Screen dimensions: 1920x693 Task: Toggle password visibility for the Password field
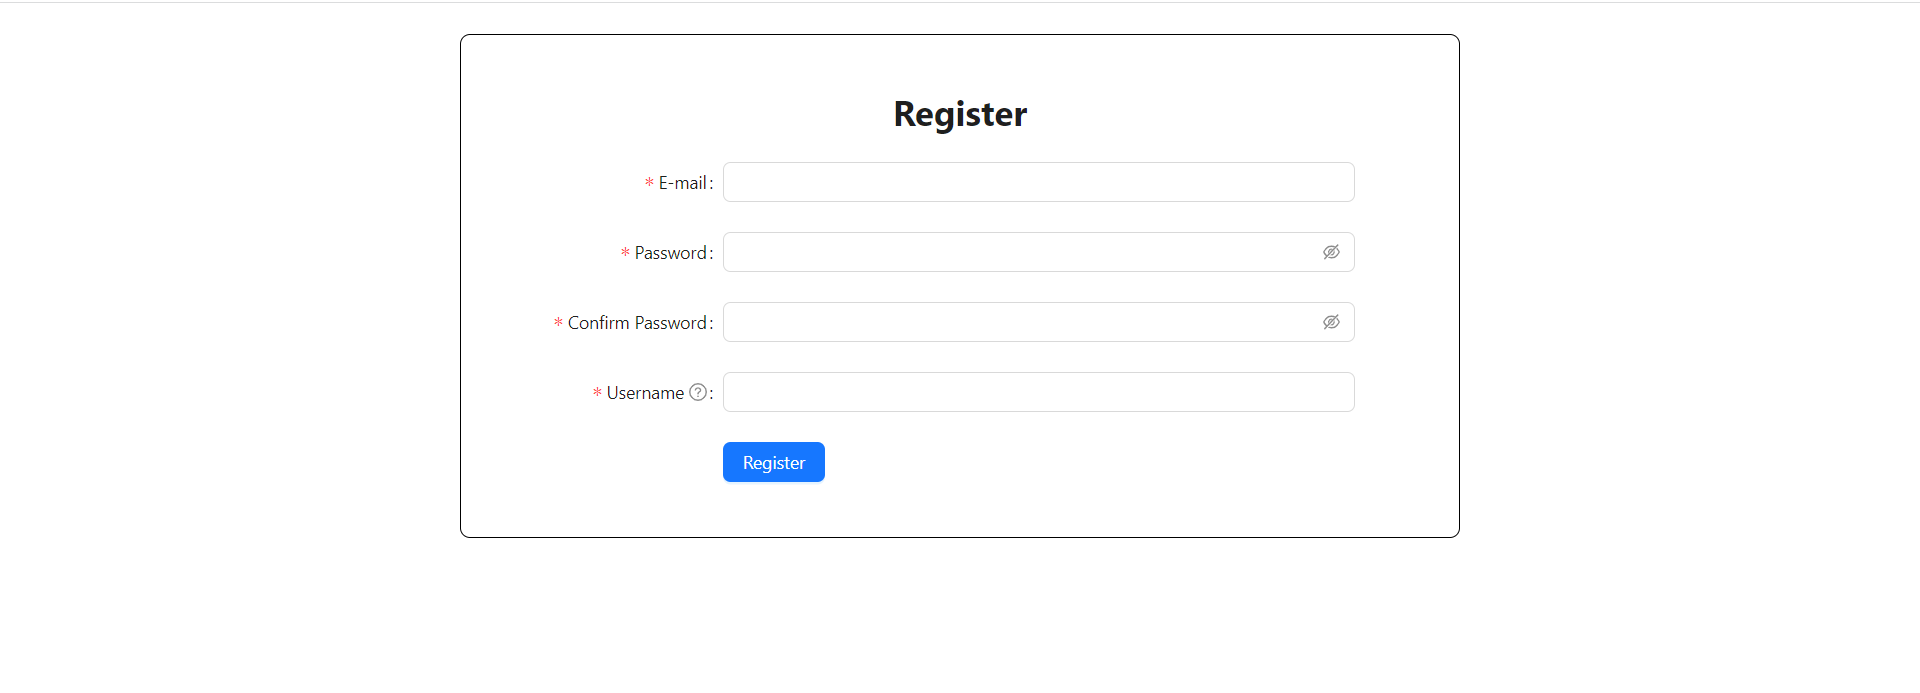coord(1331,252)
